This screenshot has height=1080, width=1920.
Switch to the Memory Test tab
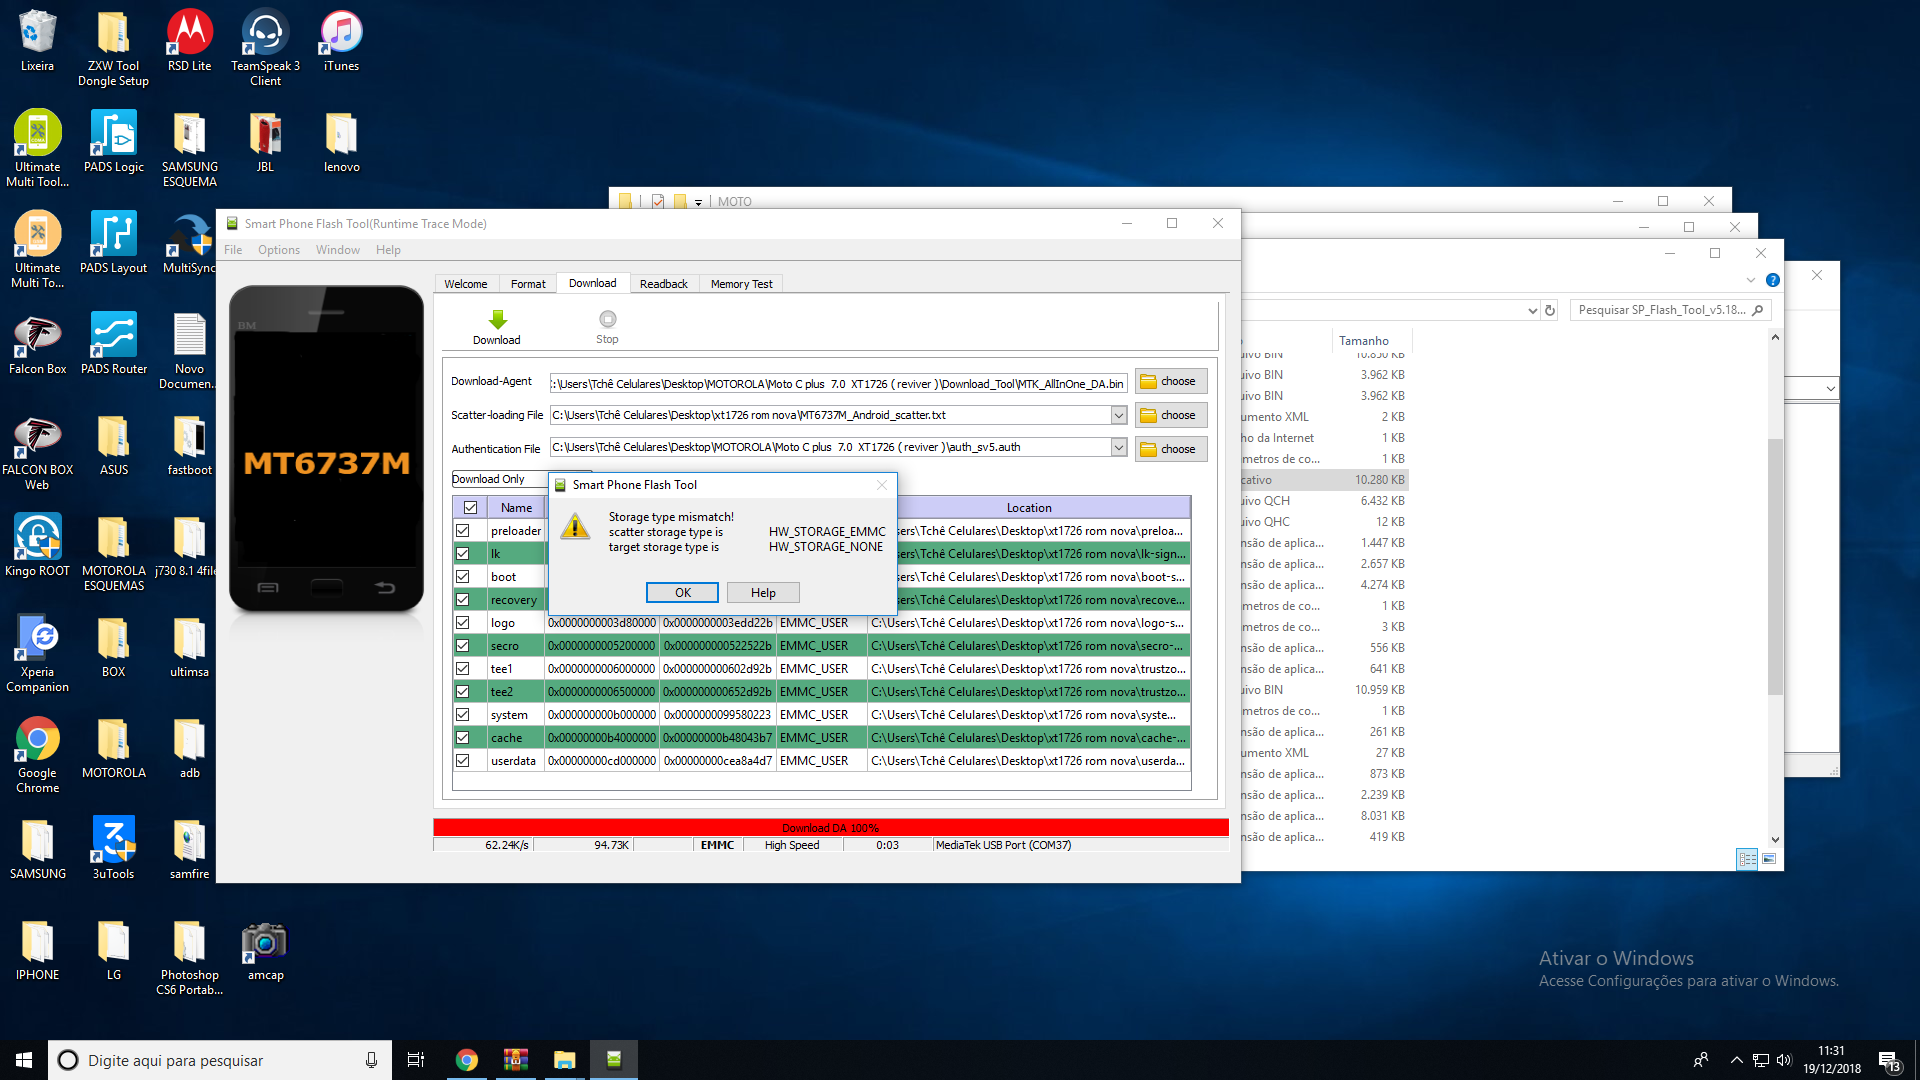click(x=741, y=284)
